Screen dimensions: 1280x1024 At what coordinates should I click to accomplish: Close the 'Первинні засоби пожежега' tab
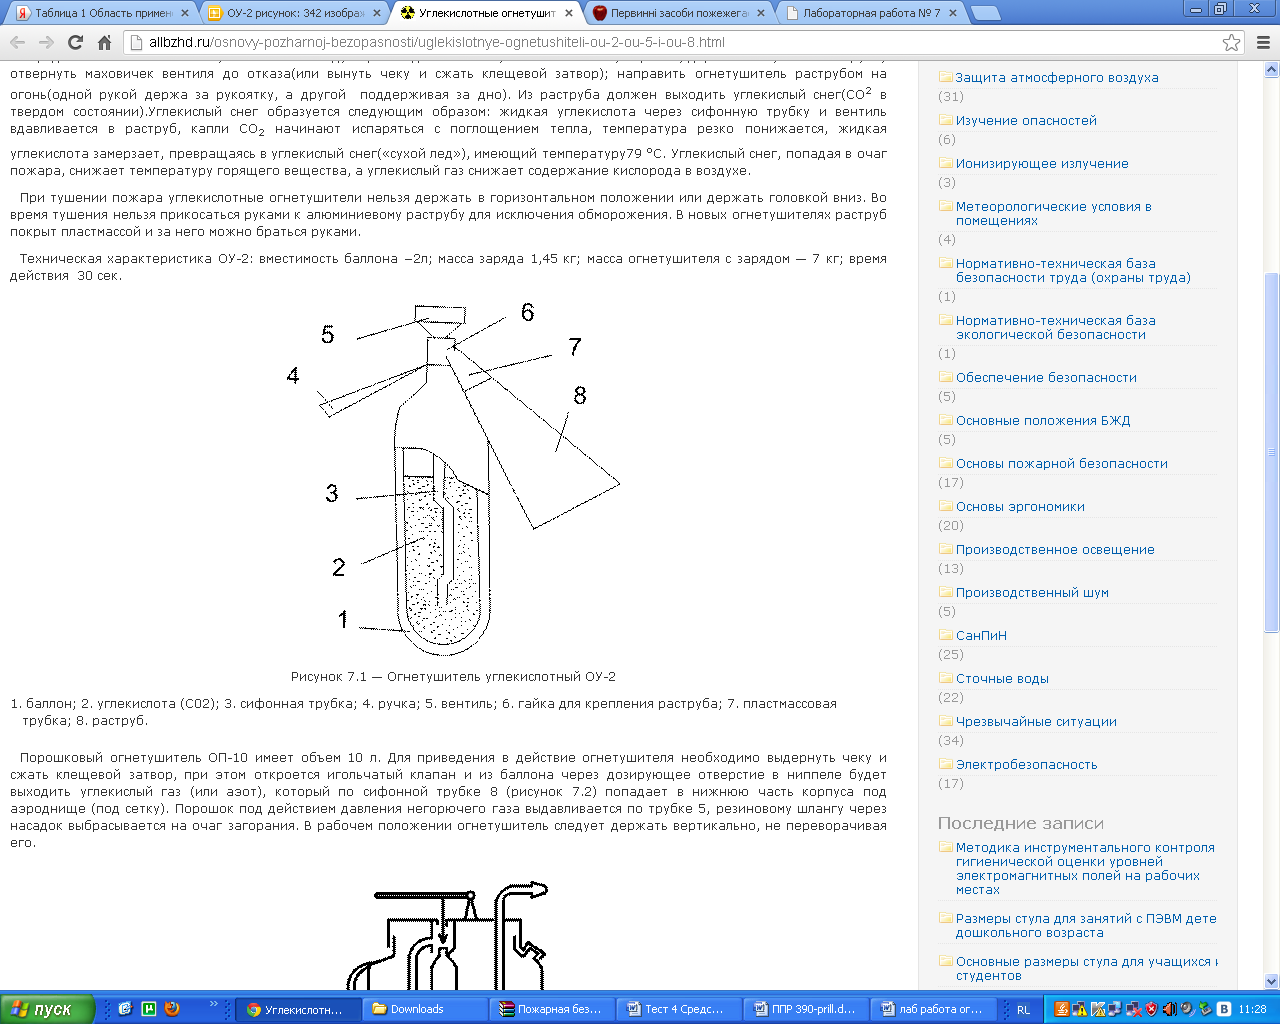[761, 13]
